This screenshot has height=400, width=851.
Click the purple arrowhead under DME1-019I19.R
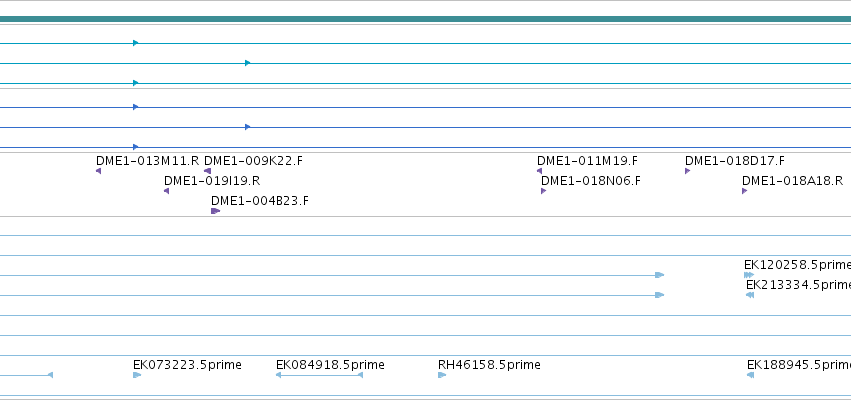[167, 191]
